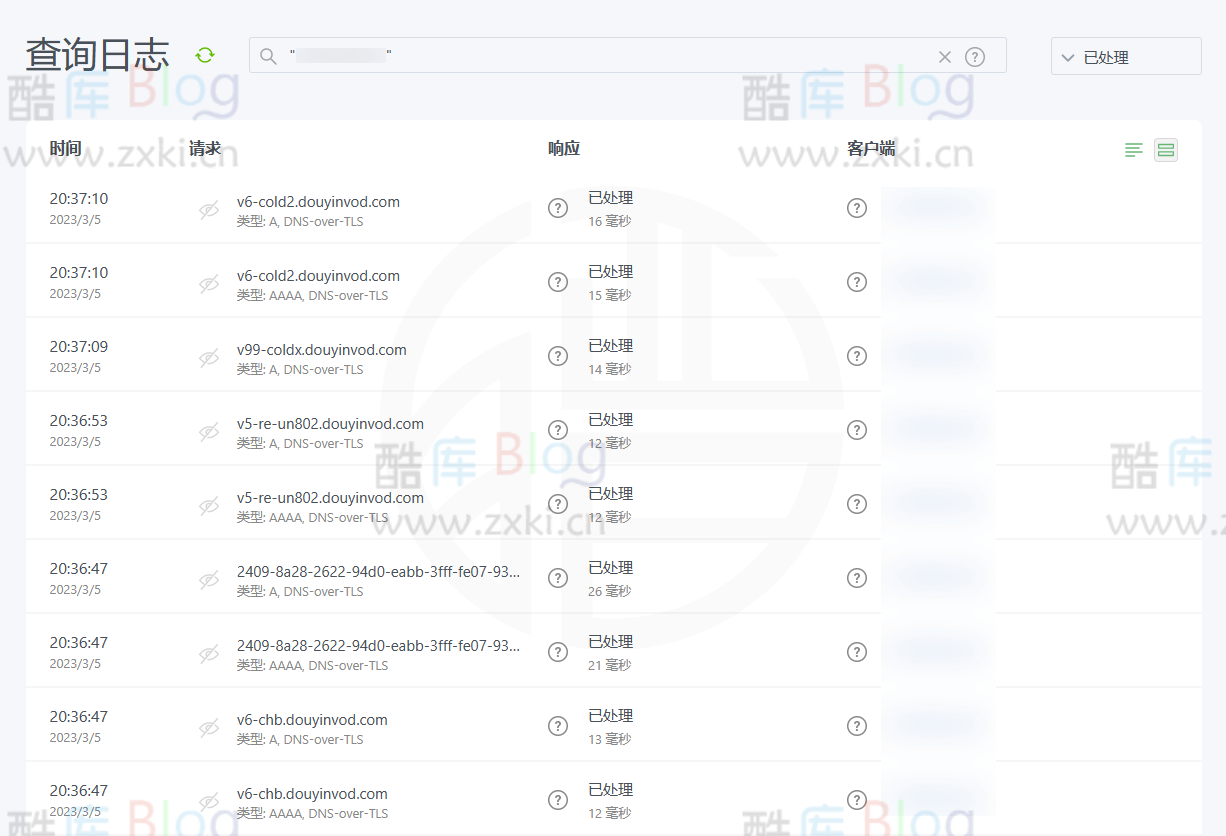Click client question mark on the v5-re-un802 row
1226x836 pixels.
pos(857,430)
